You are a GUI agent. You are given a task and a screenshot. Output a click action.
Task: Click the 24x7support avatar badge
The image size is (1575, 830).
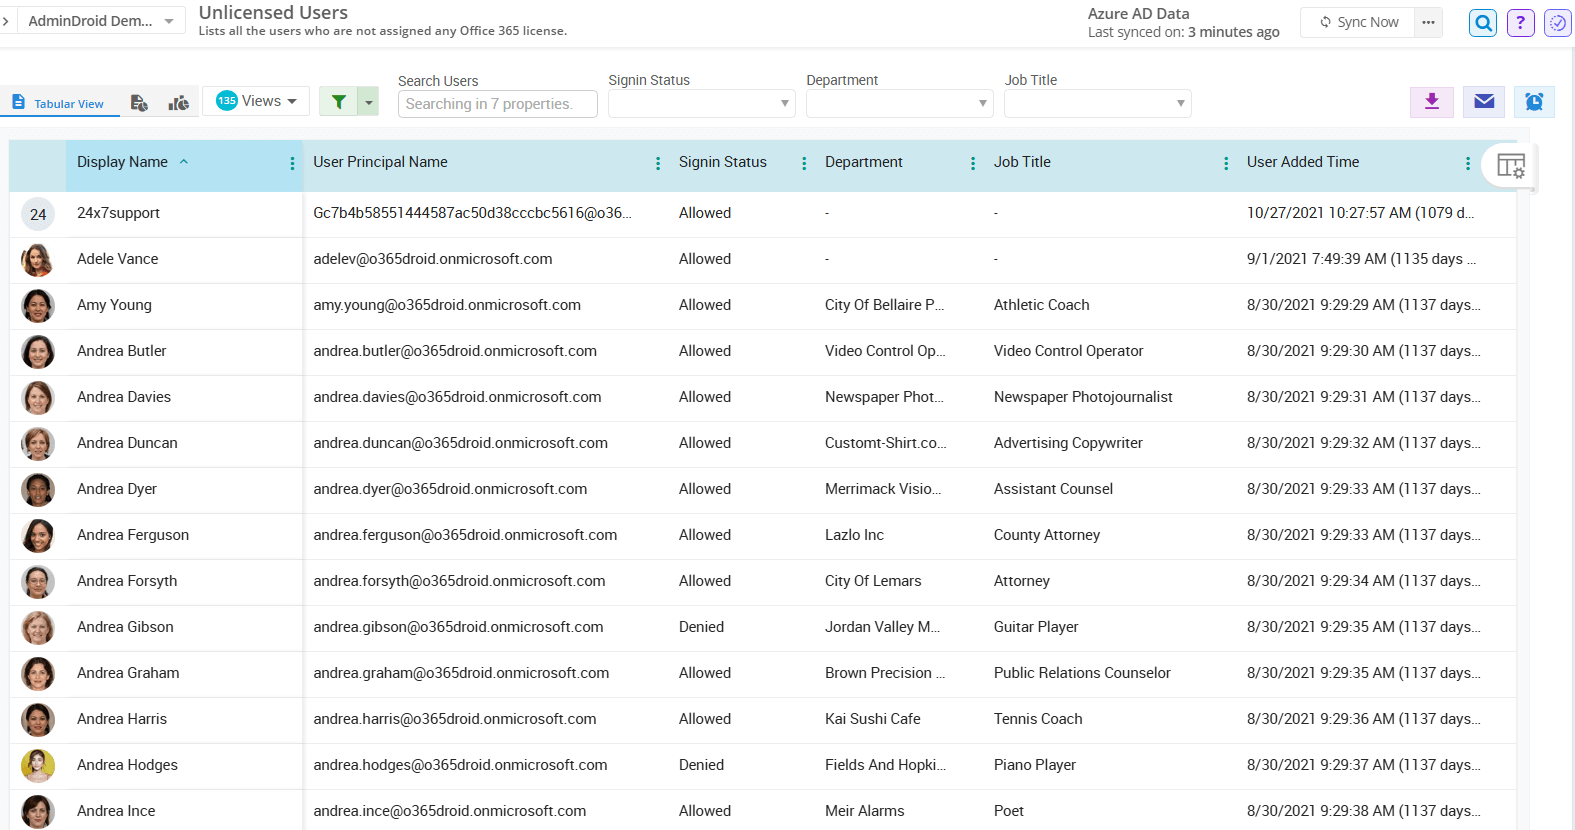(x=38, y=214)
